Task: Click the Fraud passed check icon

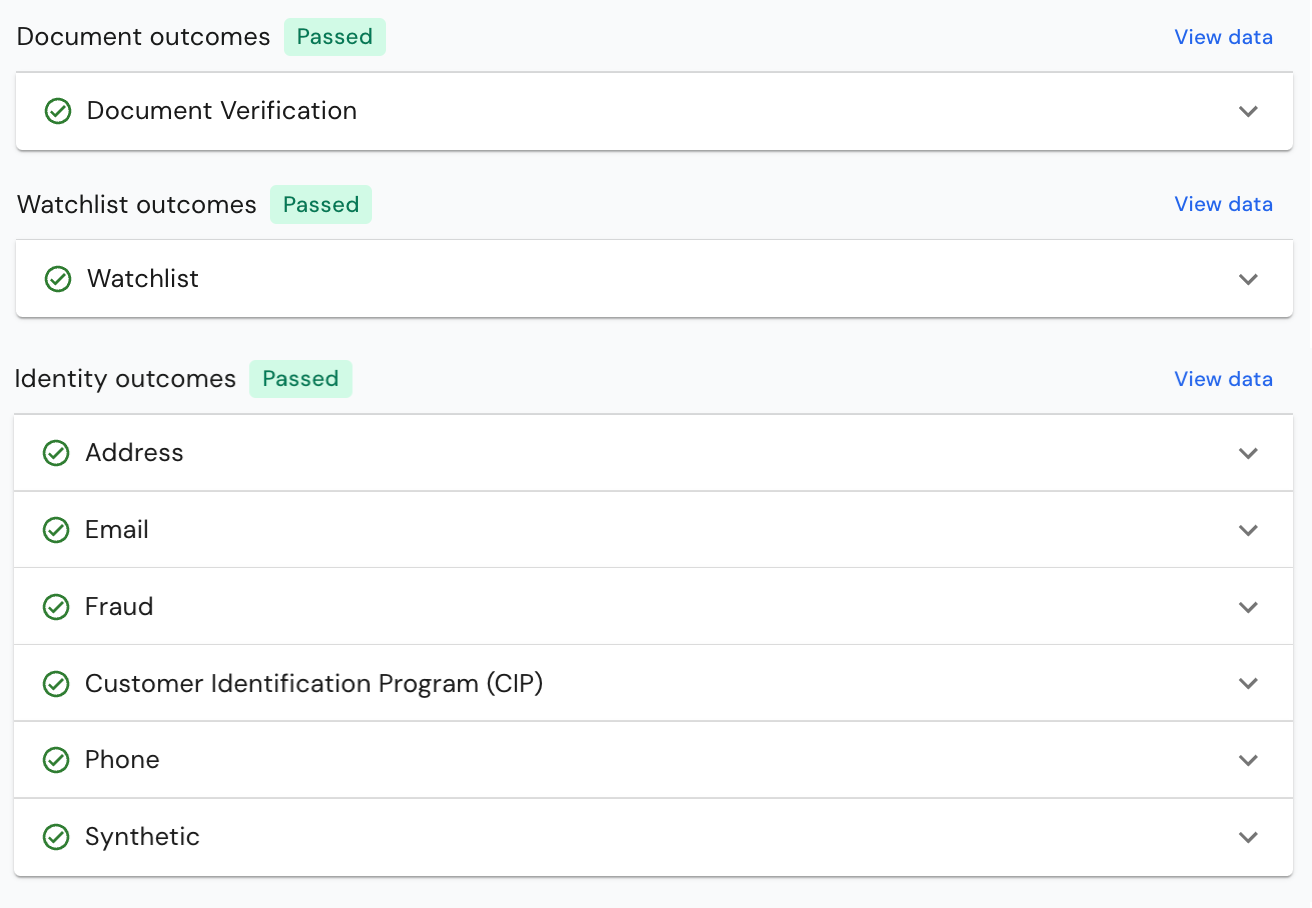Action: 56,607
